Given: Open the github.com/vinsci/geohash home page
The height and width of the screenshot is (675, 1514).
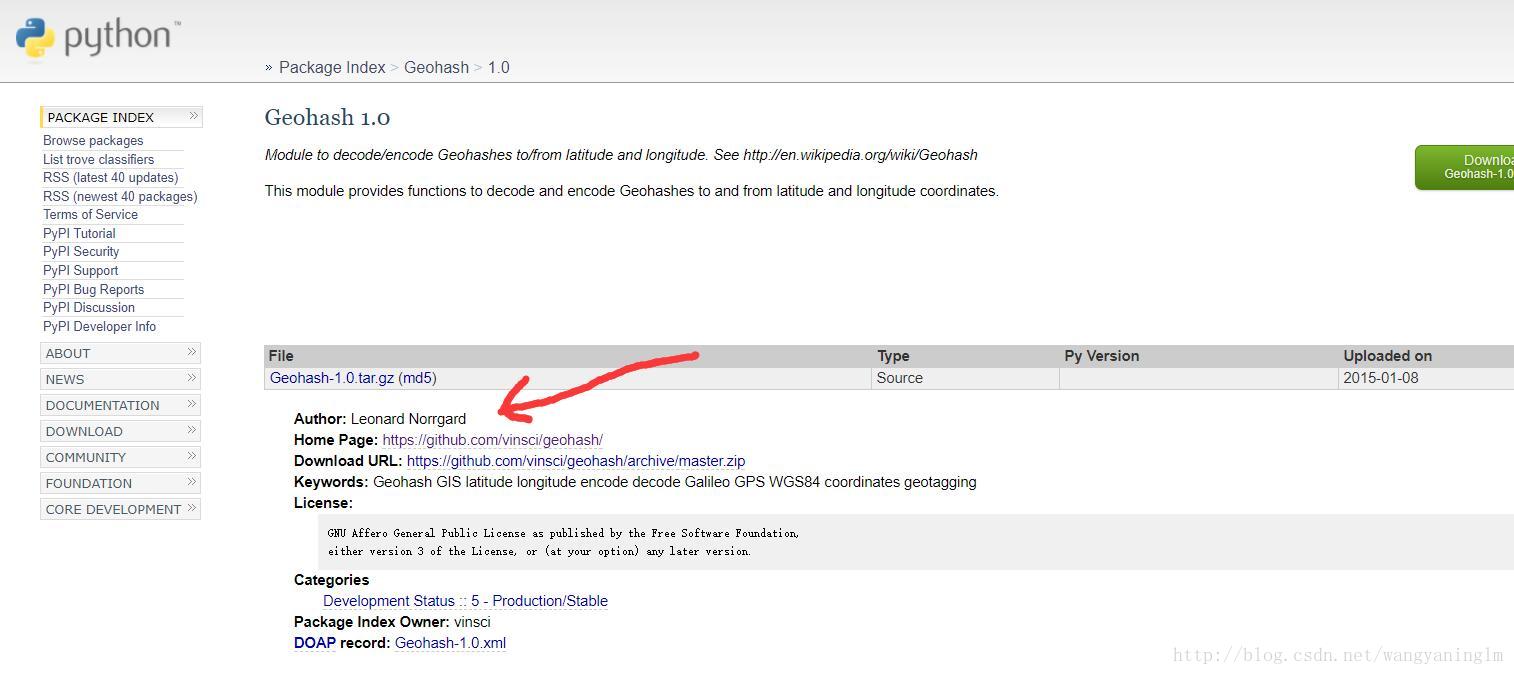Looking at the screenshot, I should 492,440.
